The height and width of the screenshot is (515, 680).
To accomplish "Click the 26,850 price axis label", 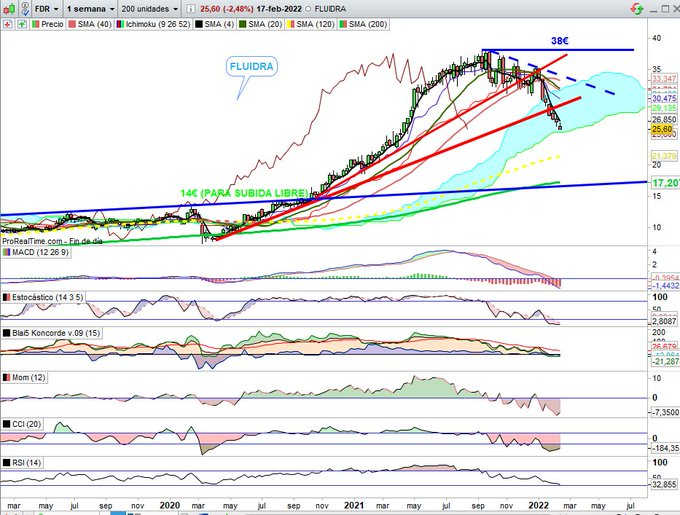I will click(x=664, y=120).
